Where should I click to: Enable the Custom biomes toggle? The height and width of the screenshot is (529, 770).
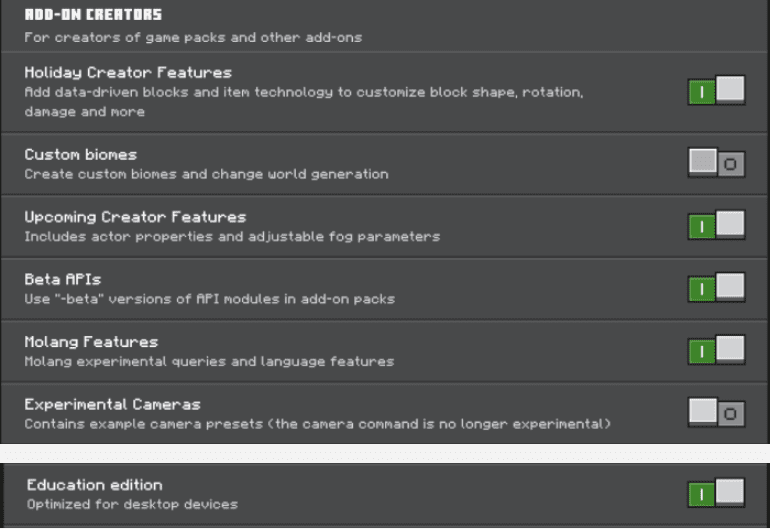click(716, 163)
